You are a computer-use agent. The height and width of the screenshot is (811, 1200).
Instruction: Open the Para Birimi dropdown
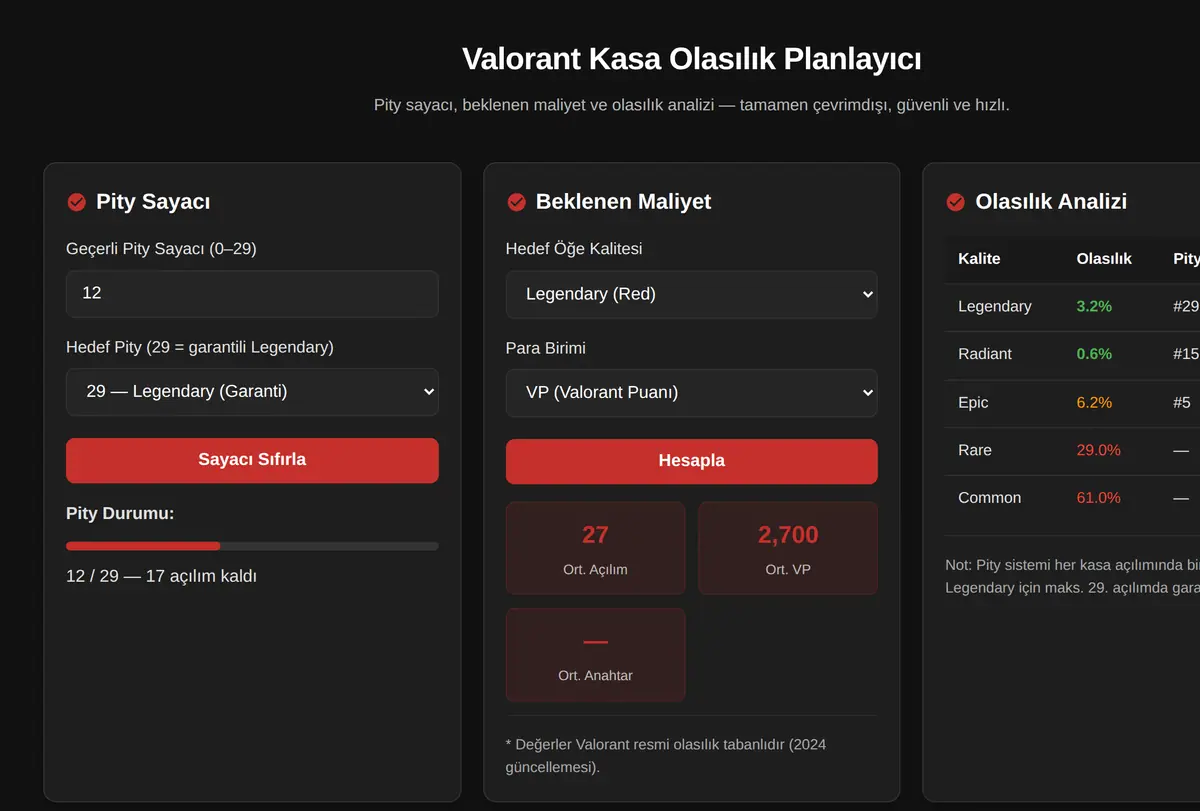[x=691, y=393]
